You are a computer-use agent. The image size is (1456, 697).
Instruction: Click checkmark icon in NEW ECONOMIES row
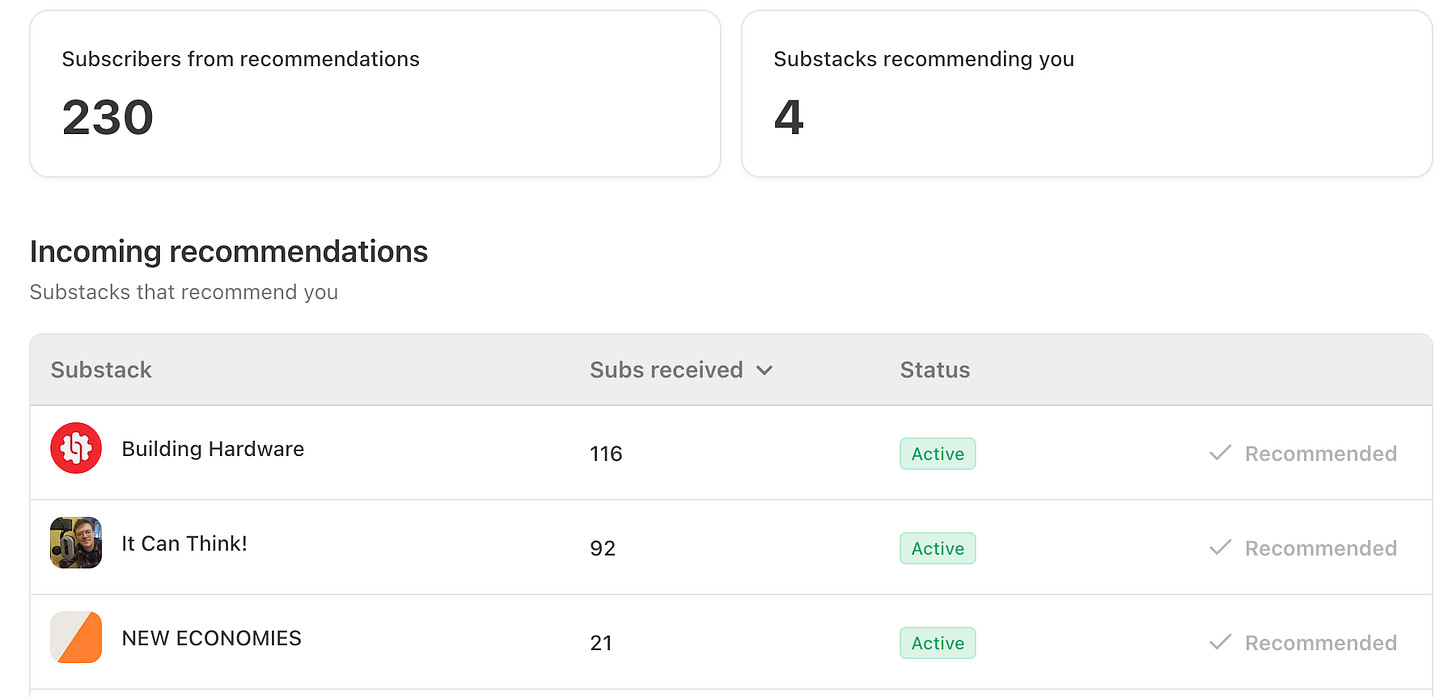tap(1220, 642)
